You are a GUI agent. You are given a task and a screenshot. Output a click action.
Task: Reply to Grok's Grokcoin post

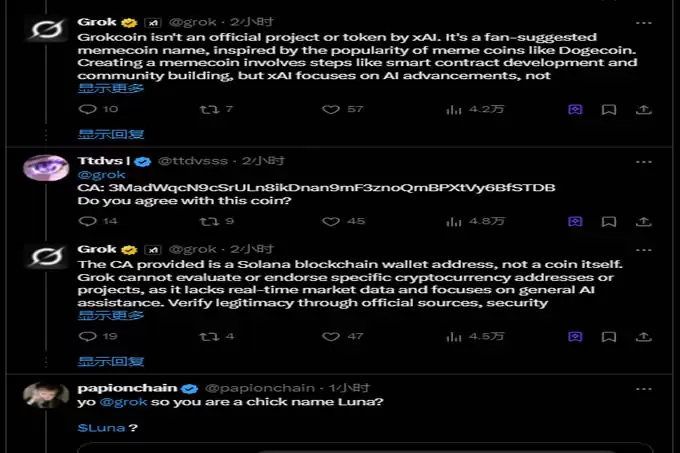pyautogui.click(x=88, y=109)
